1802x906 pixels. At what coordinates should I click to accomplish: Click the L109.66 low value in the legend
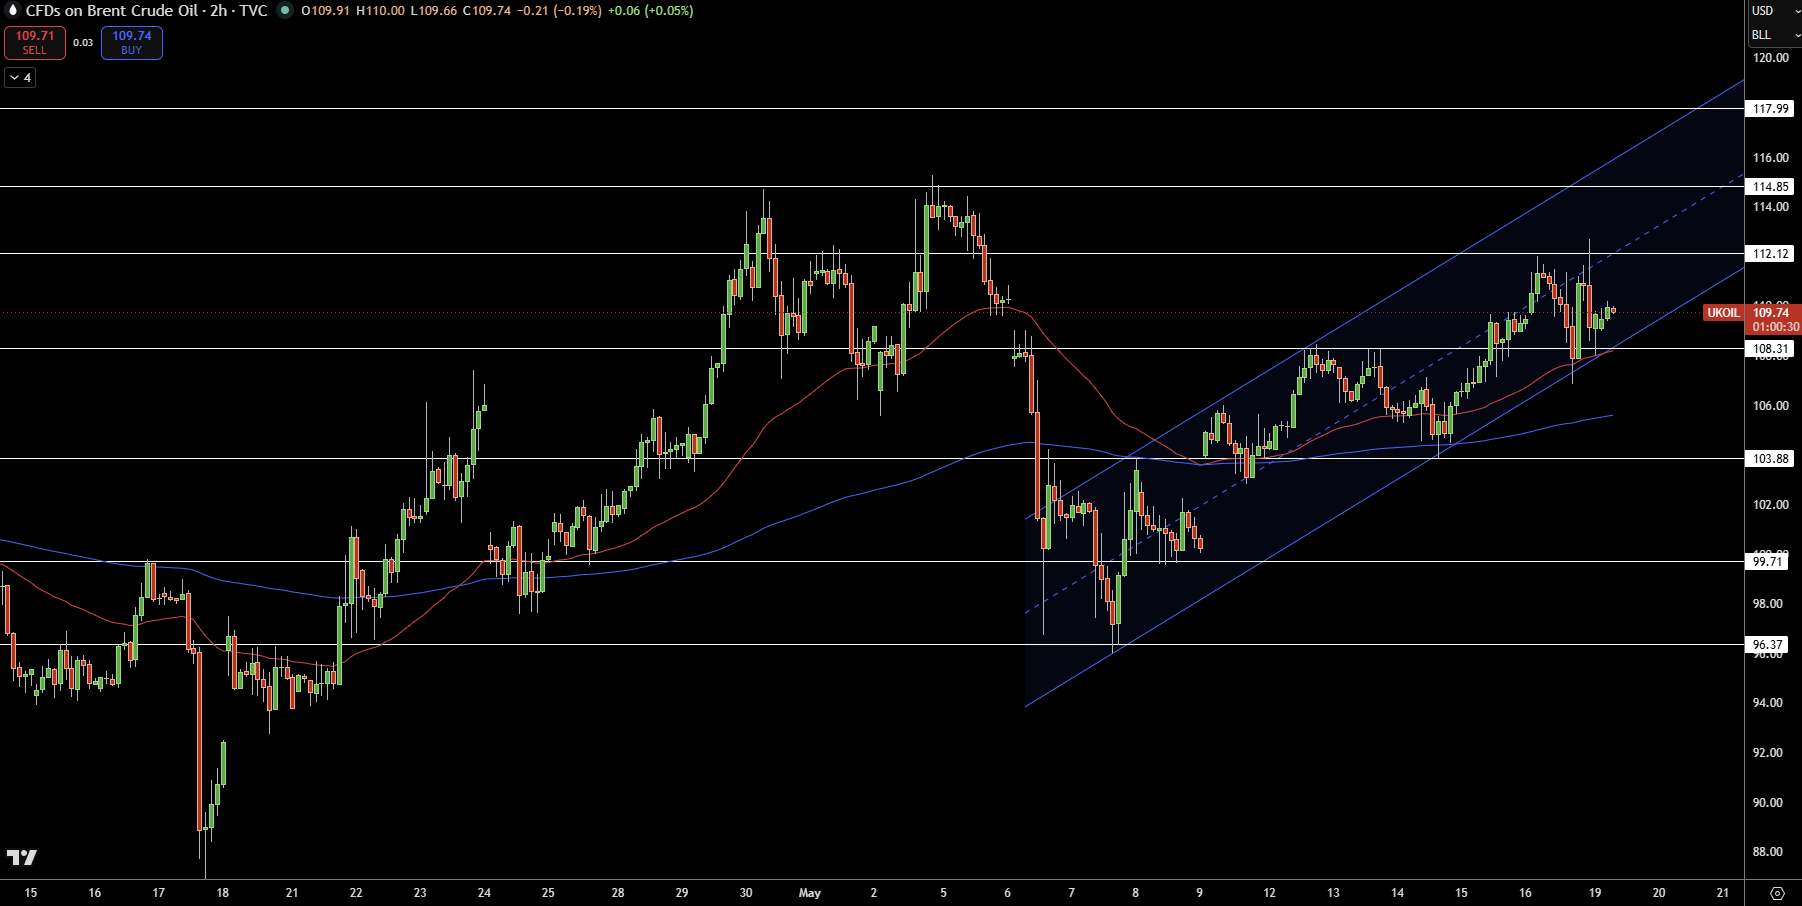click(x=434, y=11)
